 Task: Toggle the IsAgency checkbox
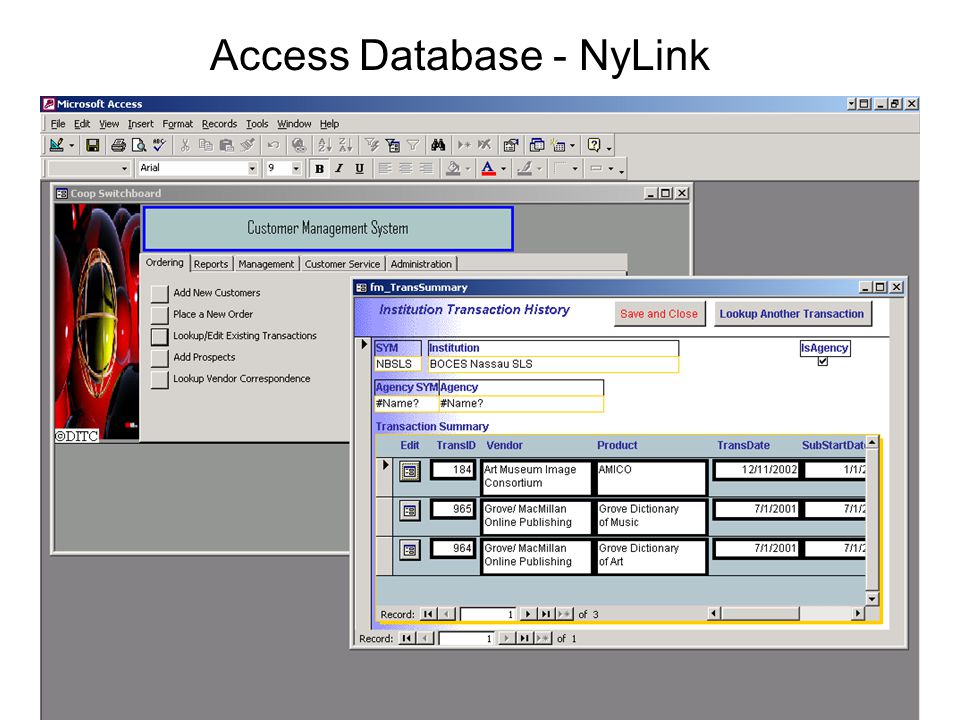(823, 361)
